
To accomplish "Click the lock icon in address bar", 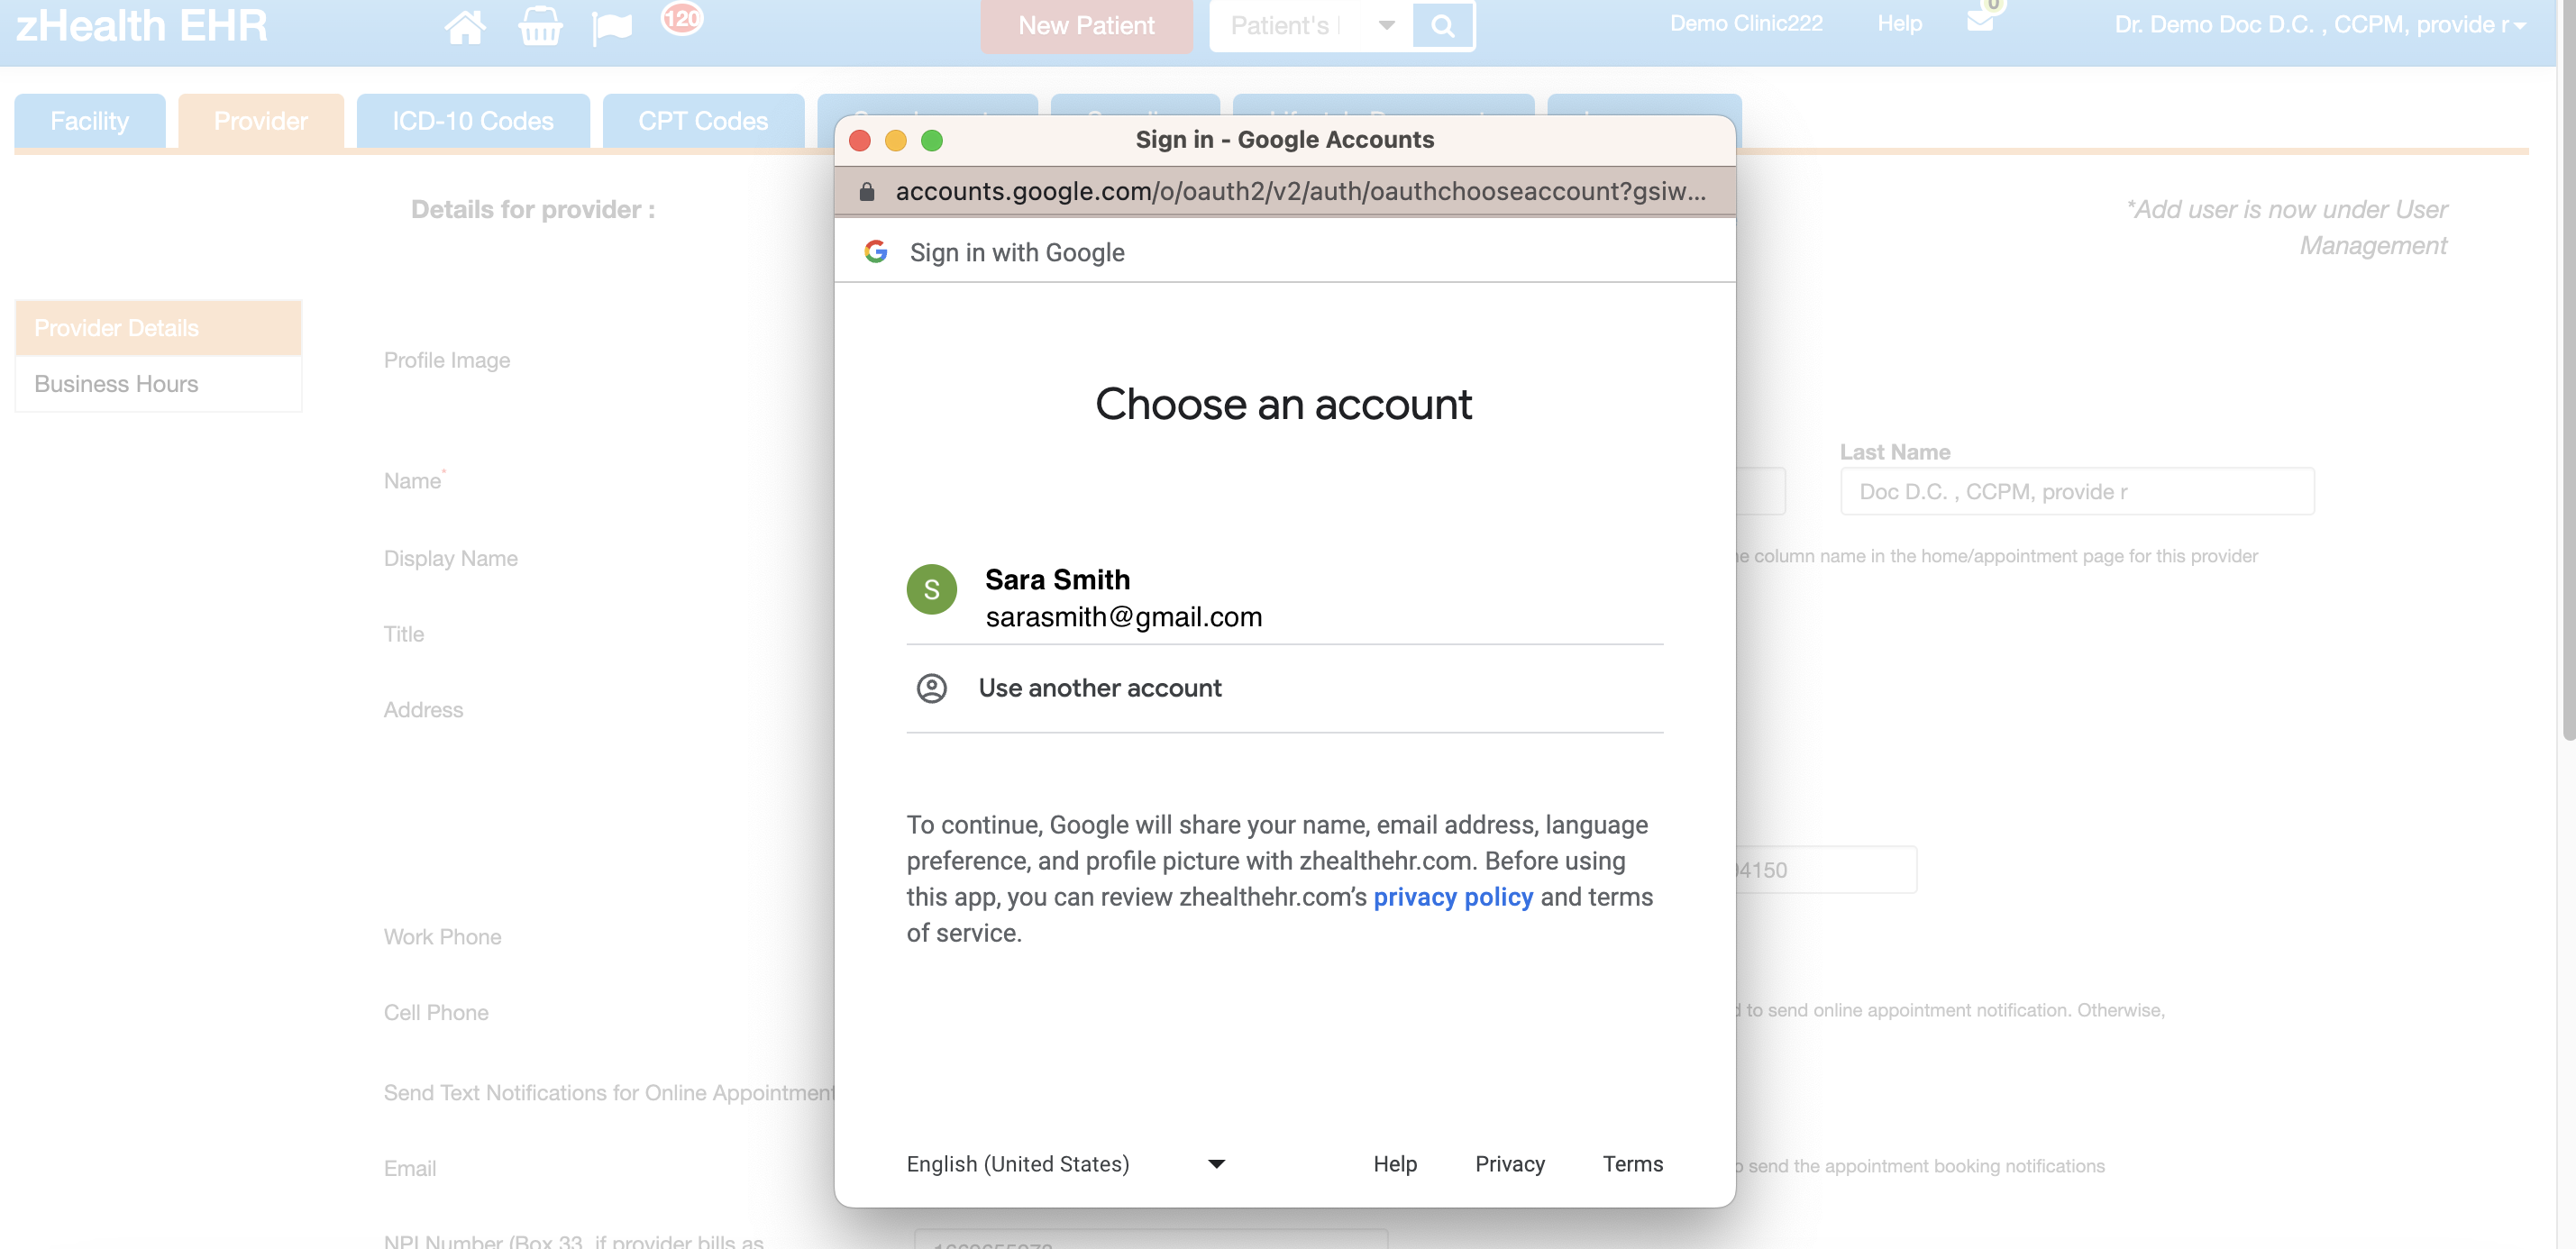I will click(x=867, y=191).
